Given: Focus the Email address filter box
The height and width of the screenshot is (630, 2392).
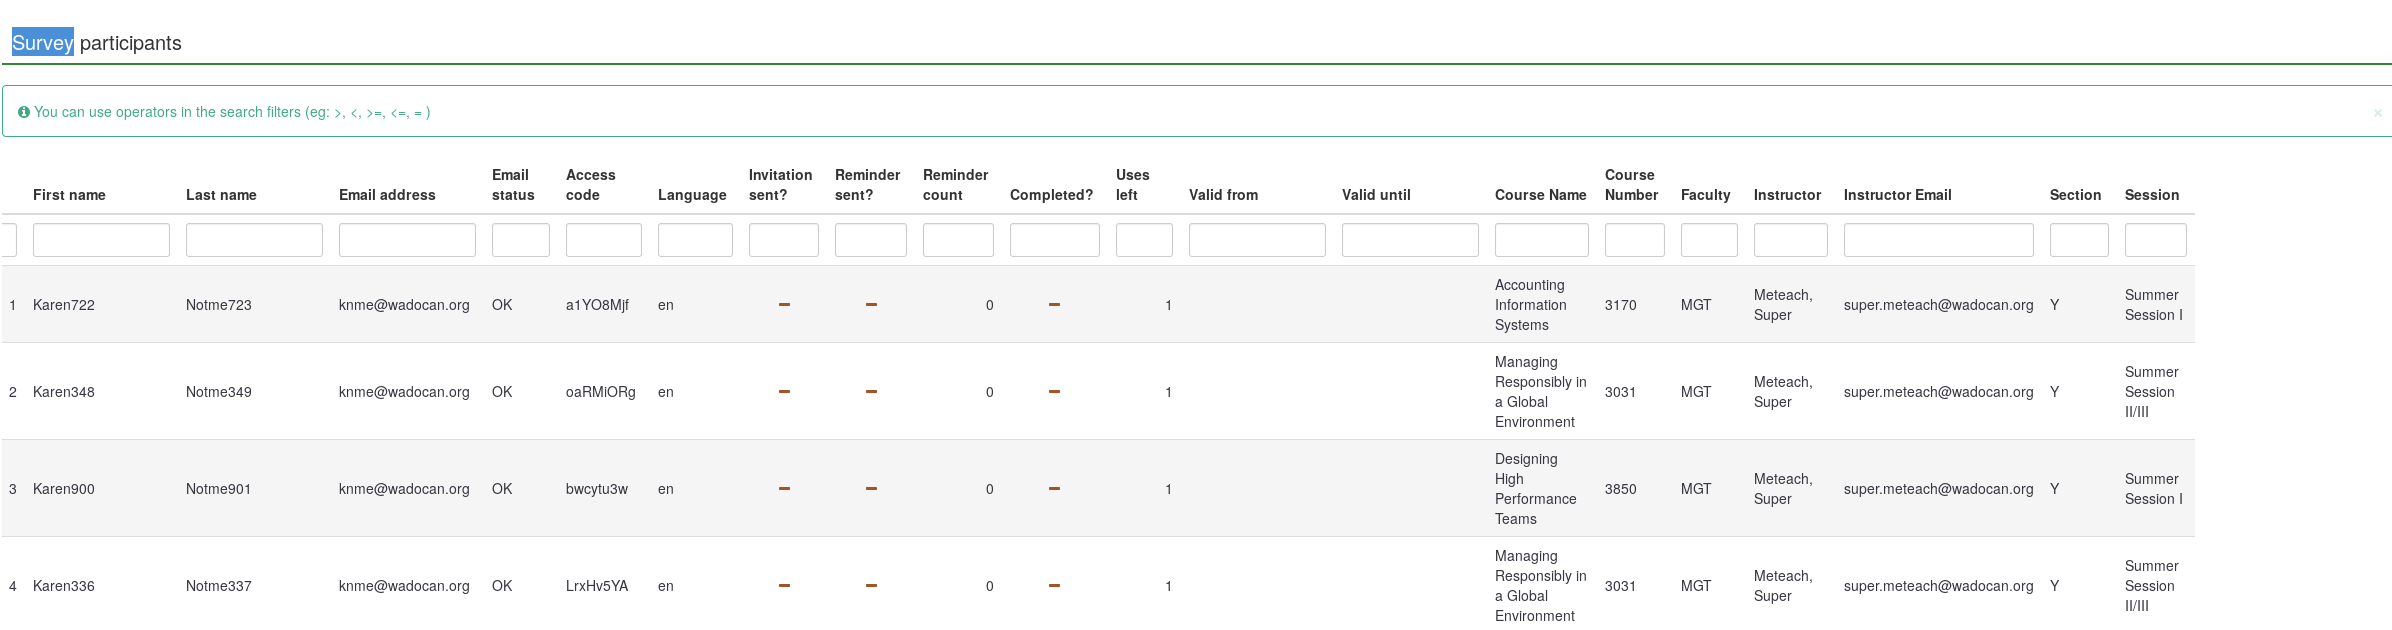Looking at the screenshot, I should click(x=407, y=240).
